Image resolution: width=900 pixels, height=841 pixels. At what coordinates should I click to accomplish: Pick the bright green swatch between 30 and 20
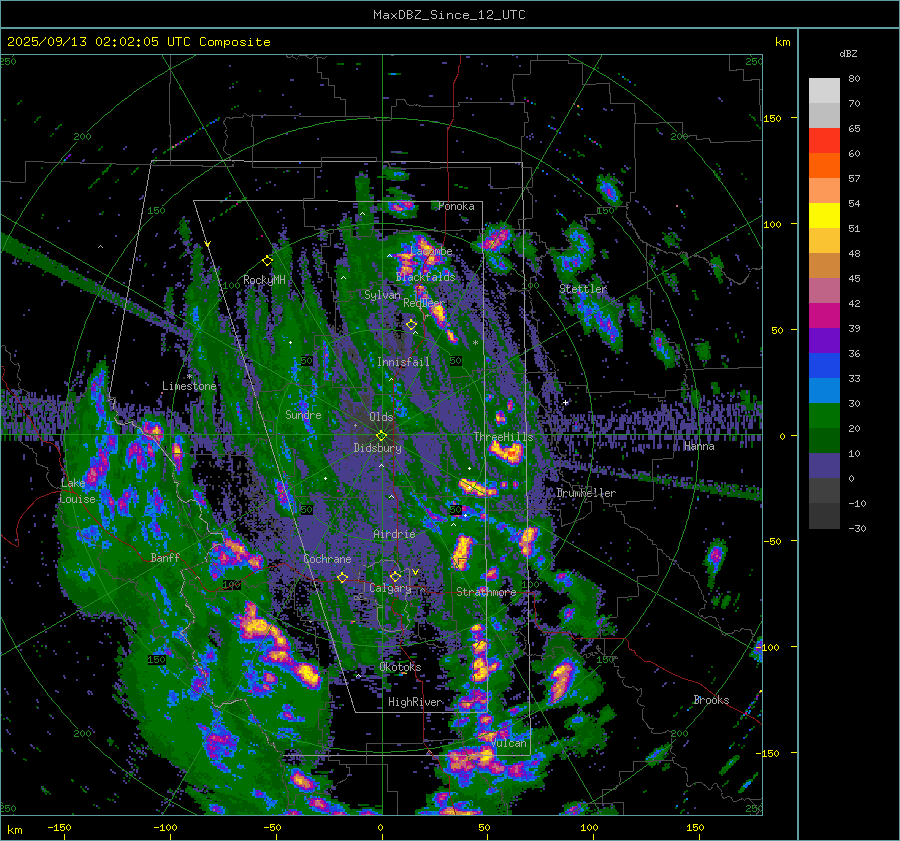tap(824, 416)
